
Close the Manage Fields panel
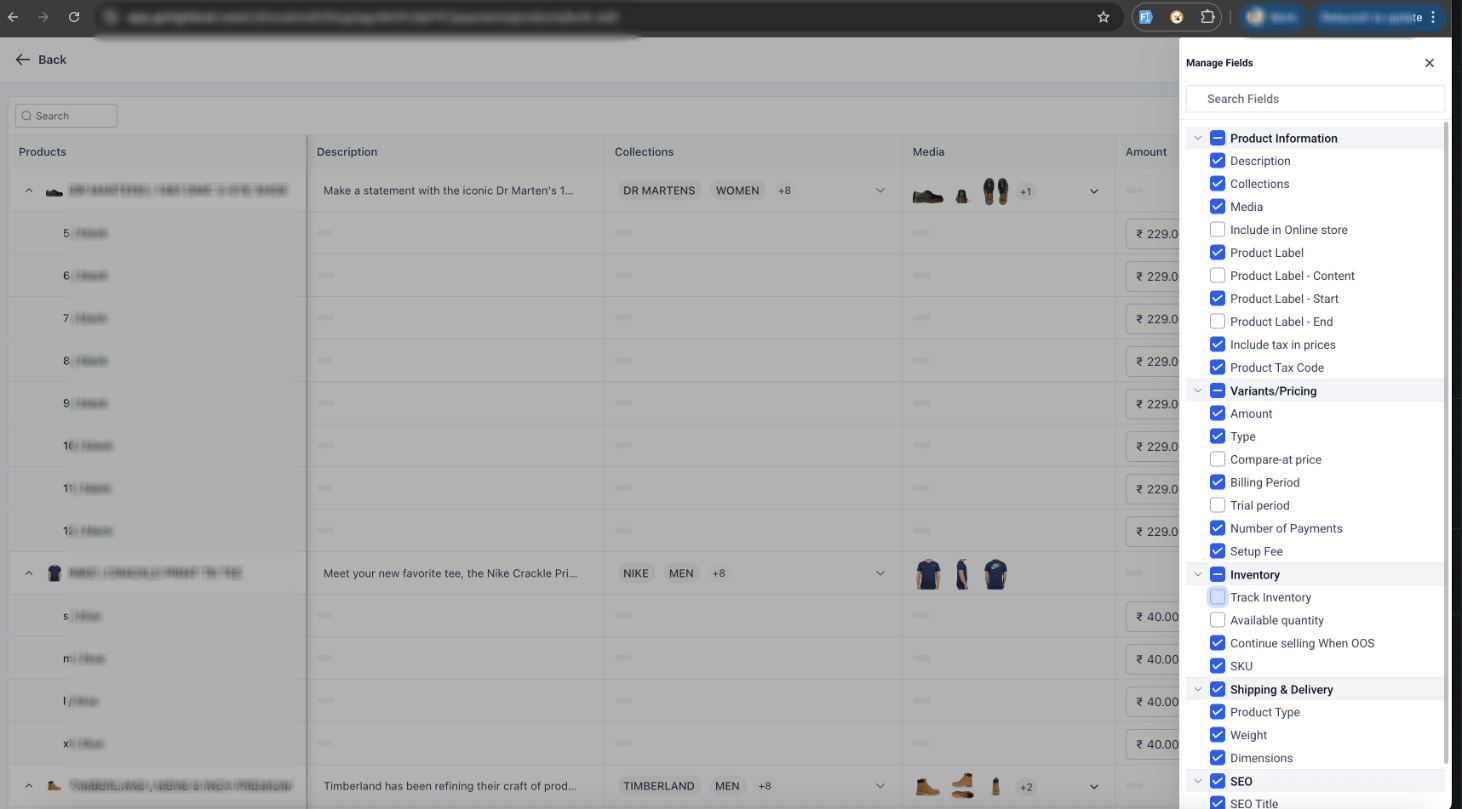click(x=1429, y=63)
